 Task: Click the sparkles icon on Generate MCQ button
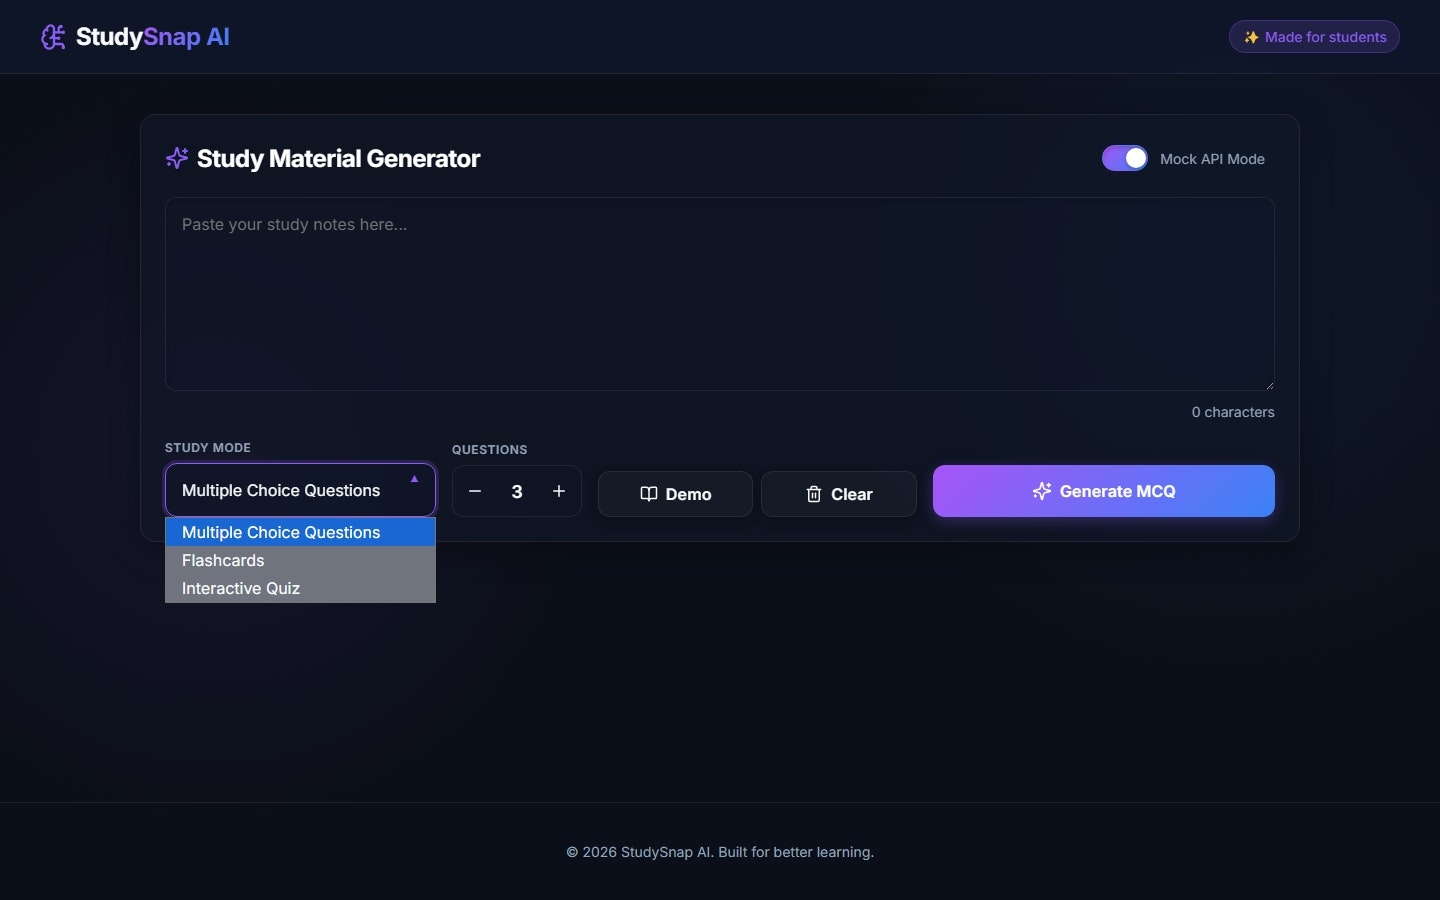pyautogui.click(x=1041, y=491)
